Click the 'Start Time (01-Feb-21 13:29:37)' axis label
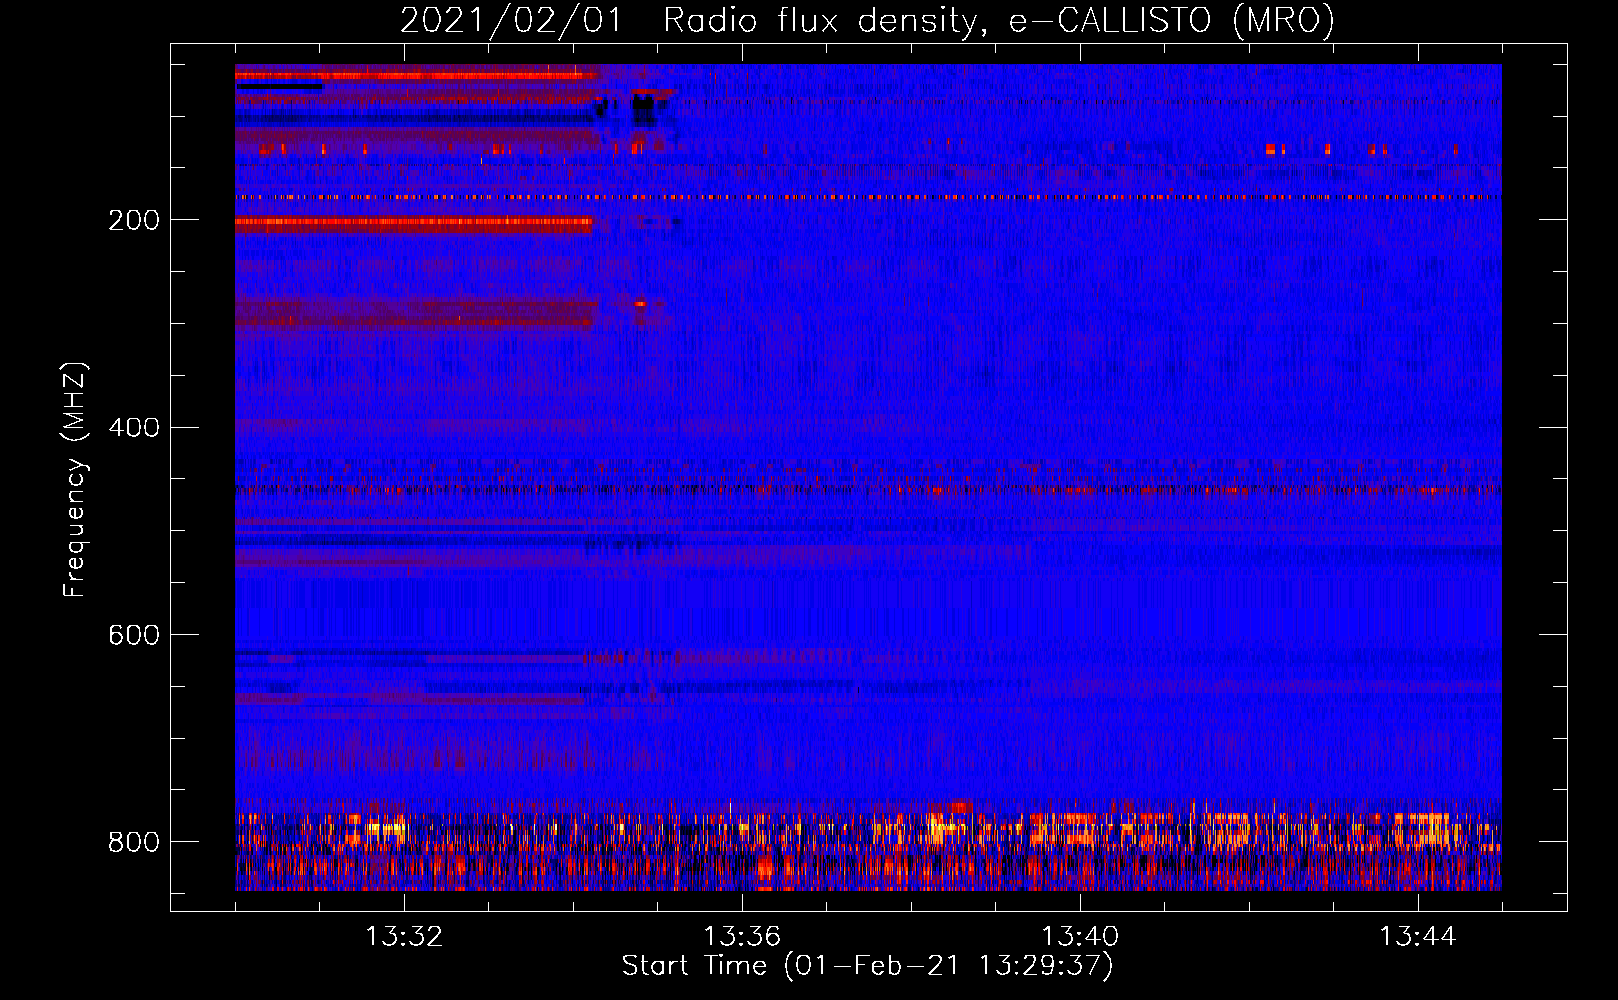Screen dimensions: 1618x1000 [x=867, y=966]
